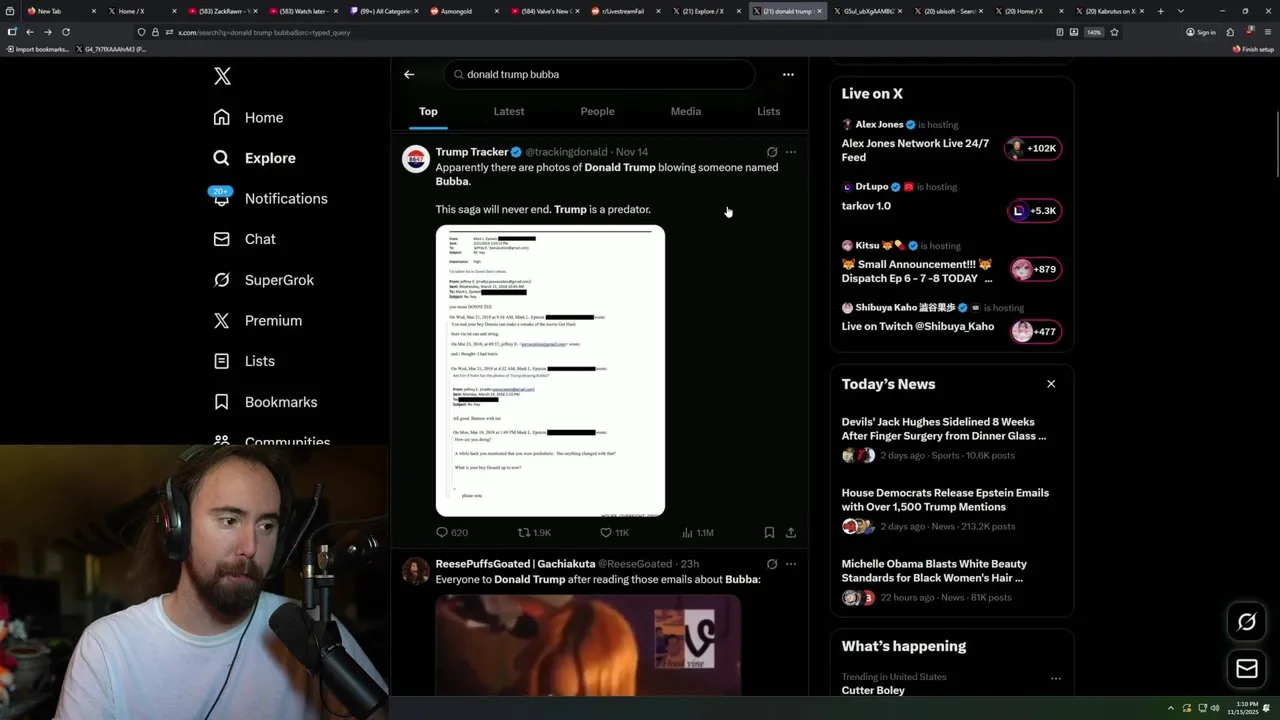Reply to Trump Tracker post (620)
The image size is (1280, 720).
pos(452,533)
